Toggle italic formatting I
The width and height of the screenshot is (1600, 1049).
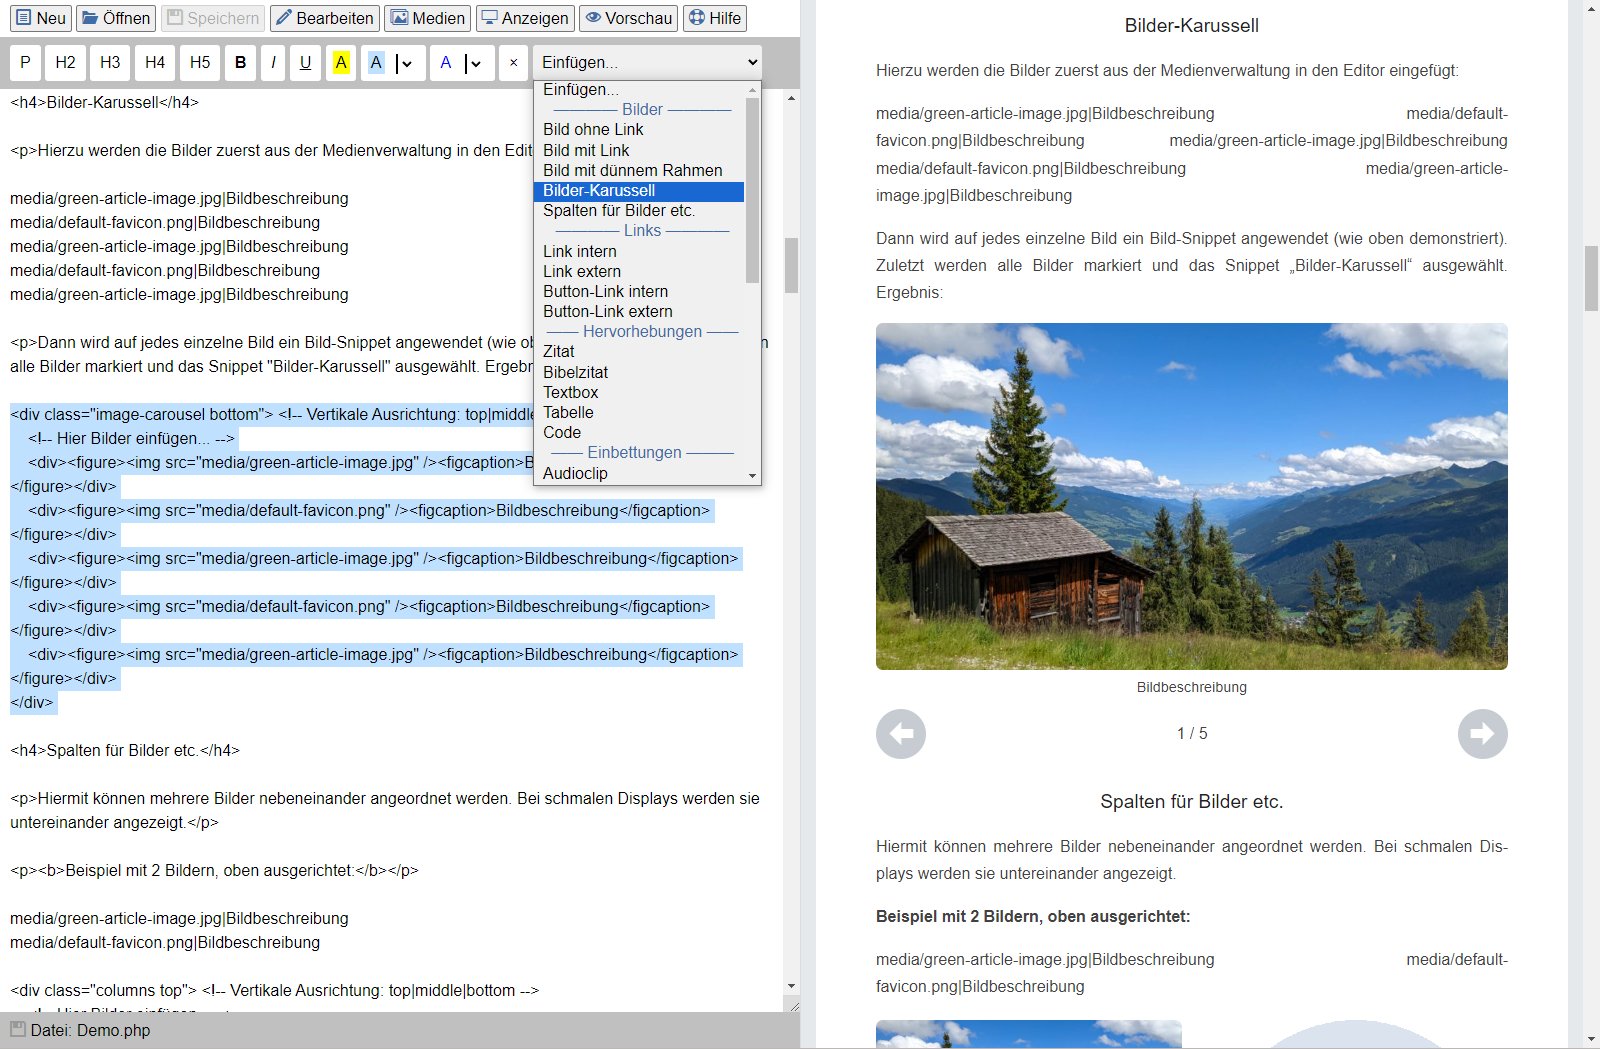tap(273, 62)
